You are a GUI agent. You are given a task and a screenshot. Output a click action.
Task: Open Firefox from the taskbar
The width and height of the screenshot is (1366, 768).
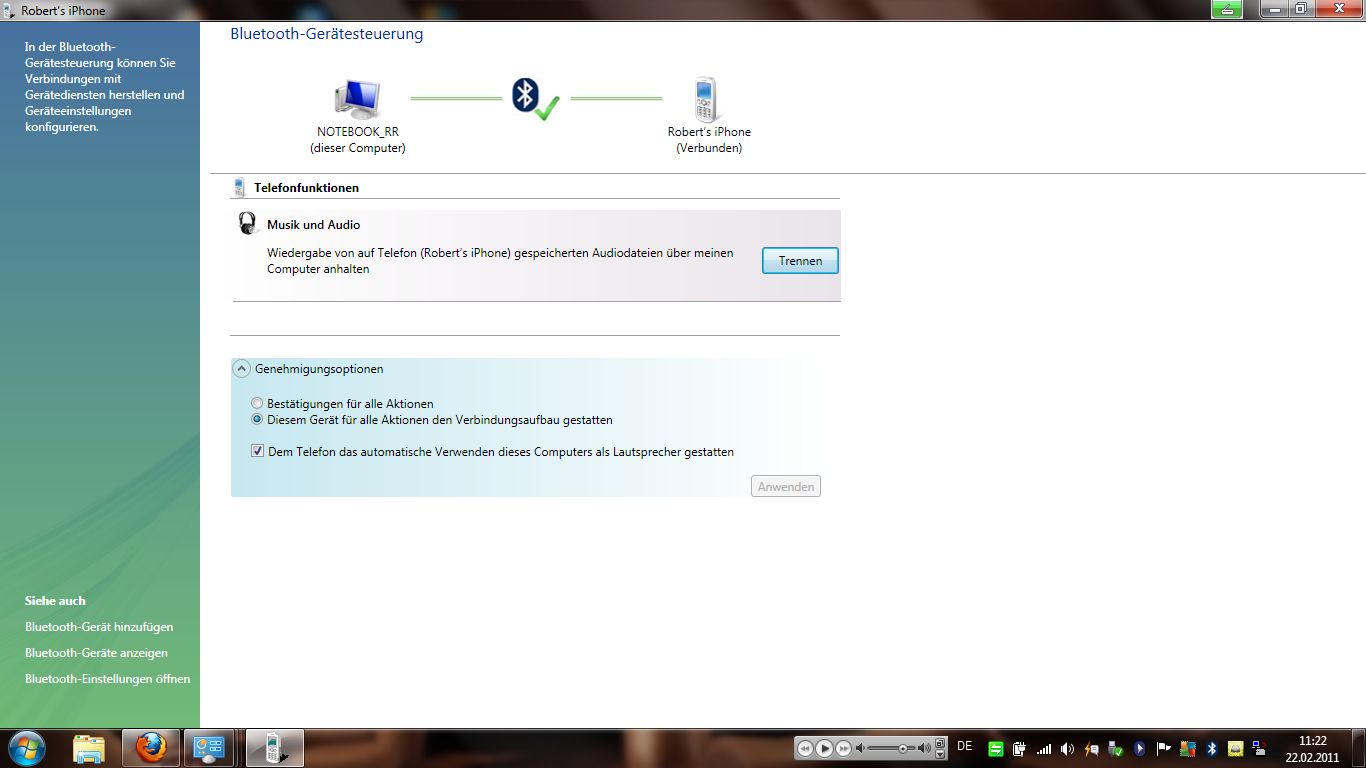(x=151, y=748)
